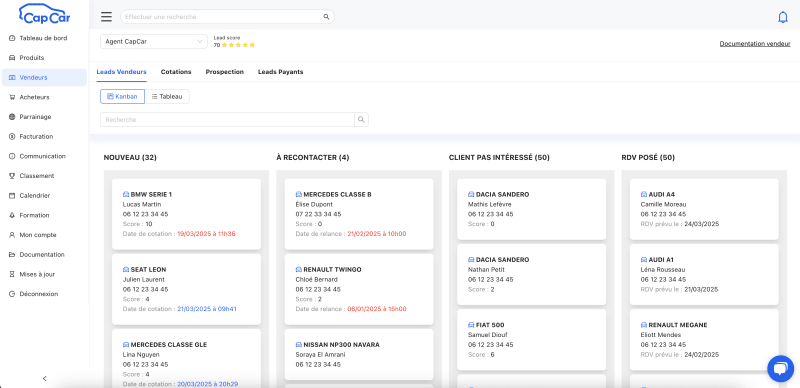Focus the Effectuer une recherche field
This screenshot has width=800, height=388.
pyautogui.click(x=222, y=17)
